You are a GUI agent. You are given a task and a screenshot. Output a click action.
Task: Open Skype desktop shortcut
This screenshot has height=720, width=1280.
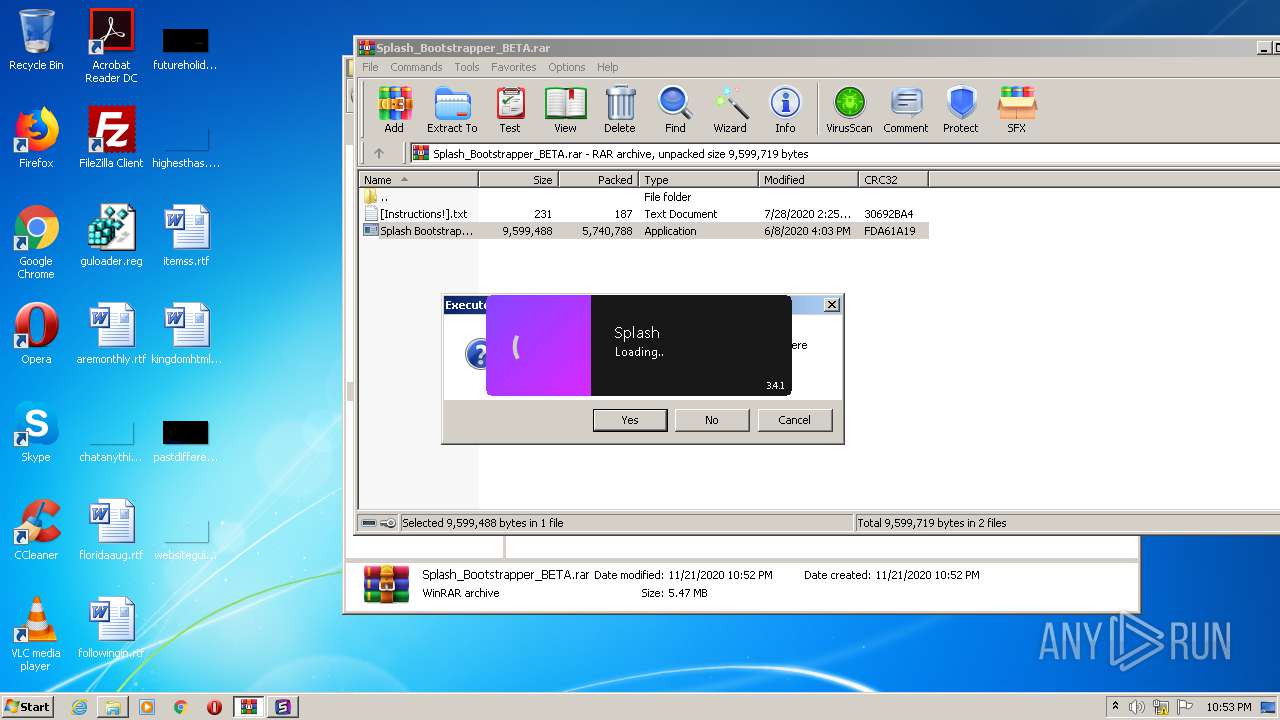tap(36, 432)
